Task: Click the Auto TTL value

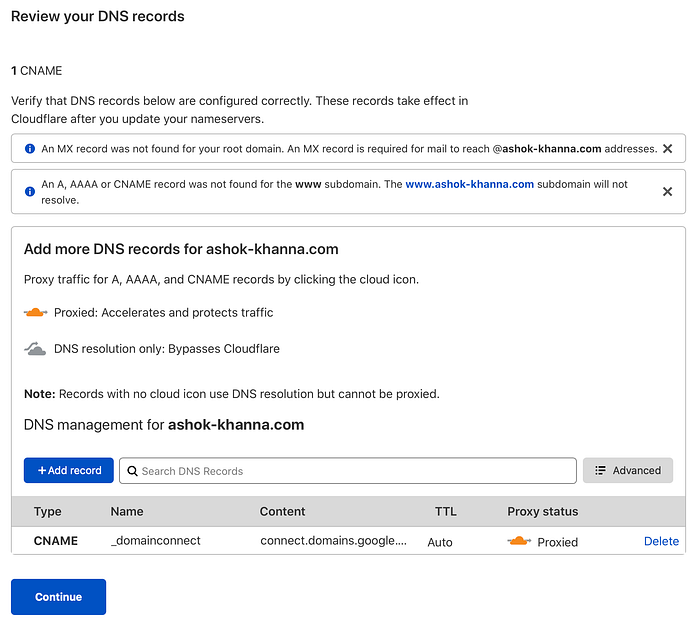Action: pos(440,542)
